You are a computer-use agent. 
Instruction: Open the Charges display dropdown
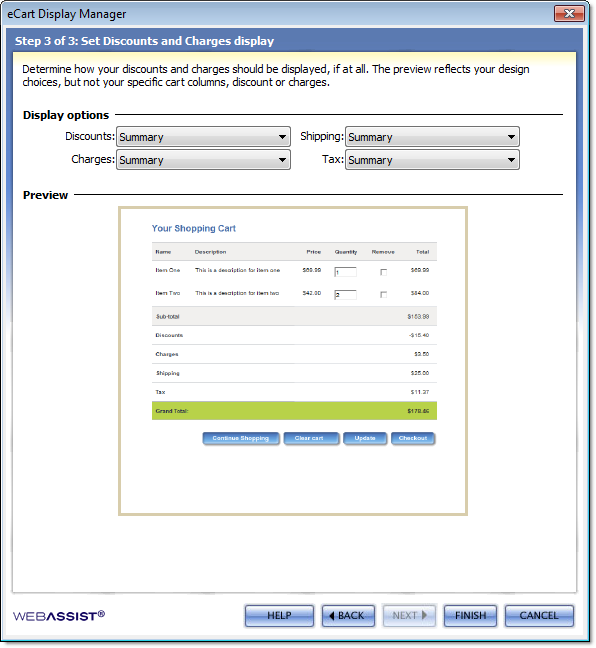(203, 160)
